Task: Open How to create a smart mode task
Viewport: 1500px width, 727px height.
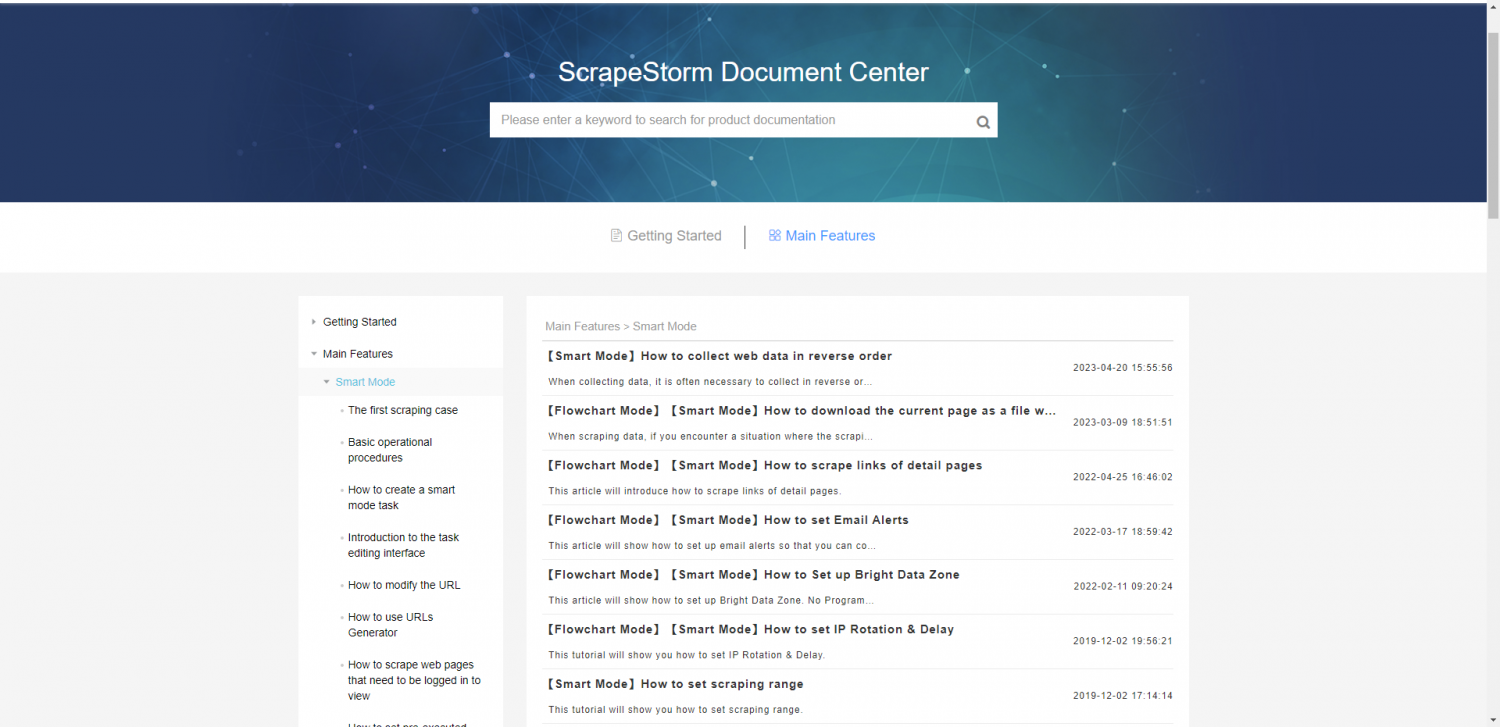Action: [x=401, y=498]
